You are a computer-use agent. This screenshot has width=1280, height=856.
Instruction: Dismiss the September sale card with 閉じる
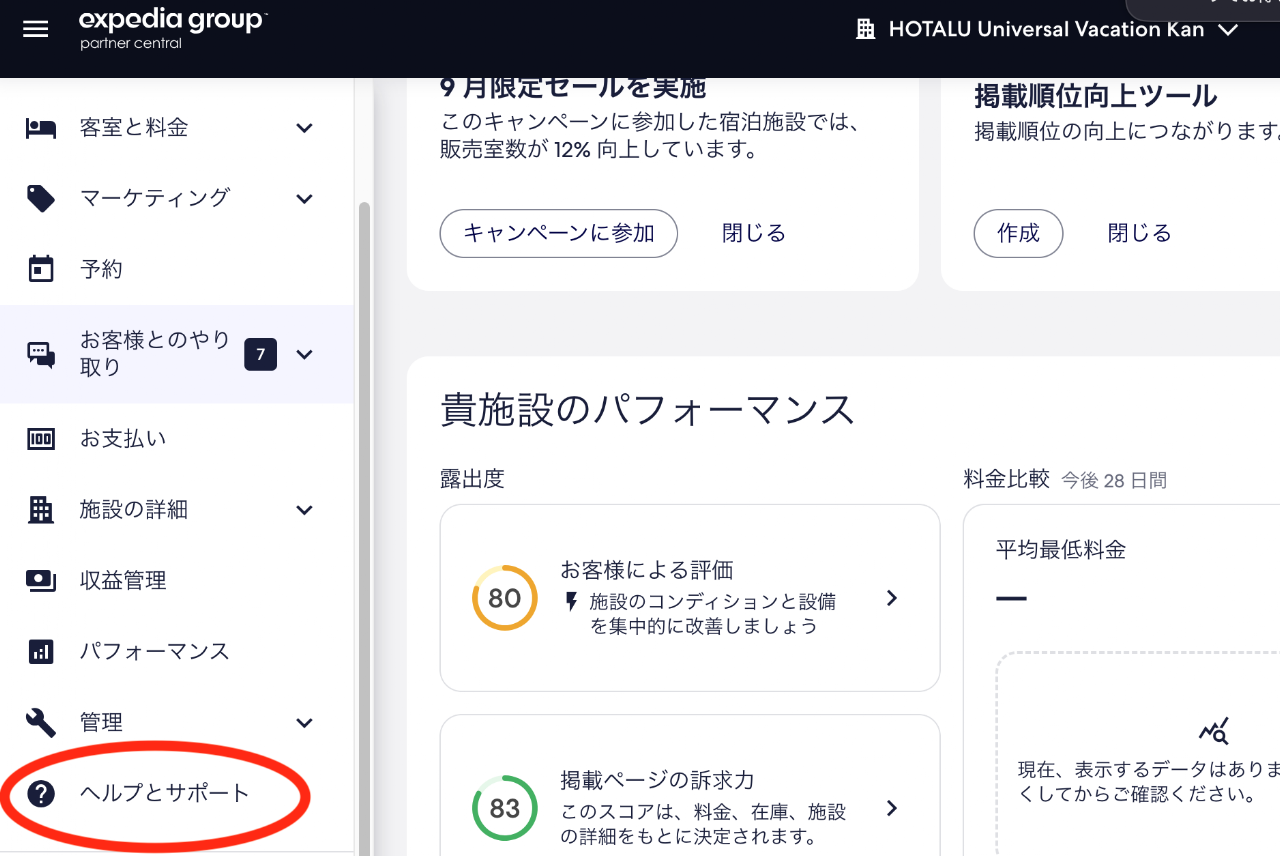click(753, 233)
